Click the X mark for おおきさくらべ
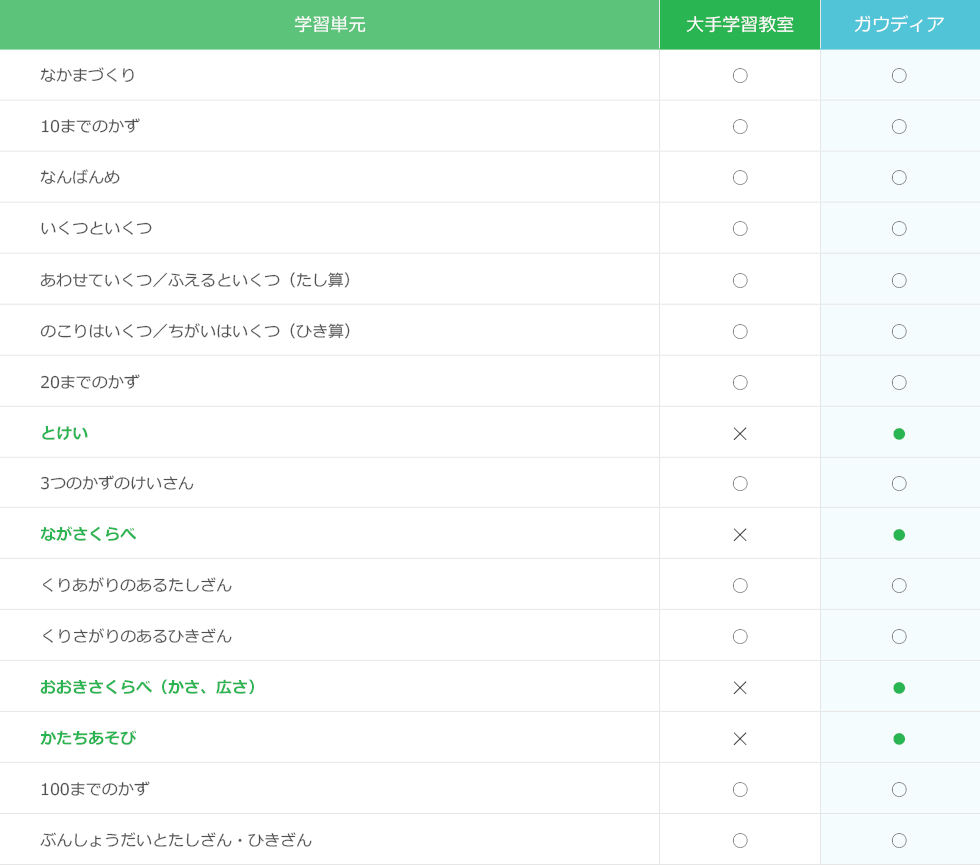Image resolution: width=980 pixels, height=865 pixels. (740, 688)
